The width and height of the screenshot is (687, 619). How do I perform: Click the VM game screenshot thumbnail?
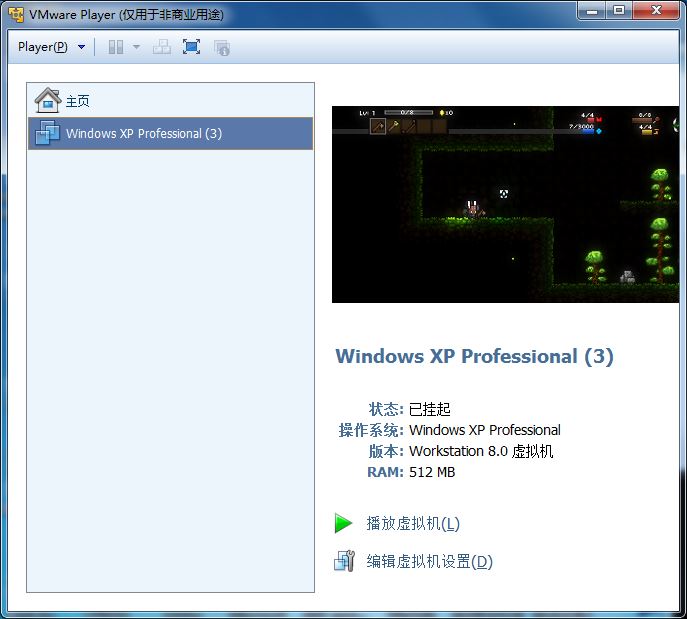(505, 204)
